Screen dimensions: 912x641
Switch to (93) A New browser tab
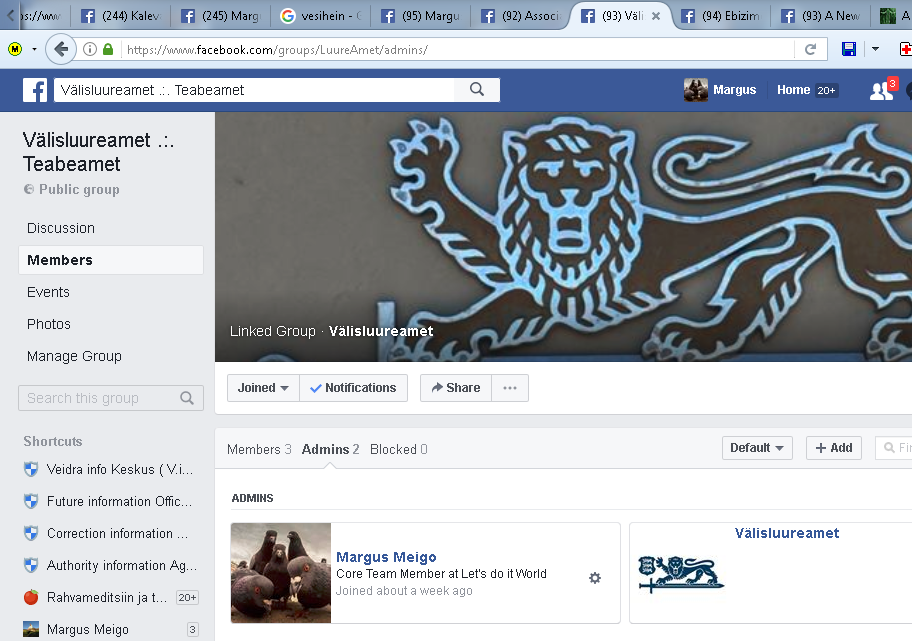[x=821, y=16]
